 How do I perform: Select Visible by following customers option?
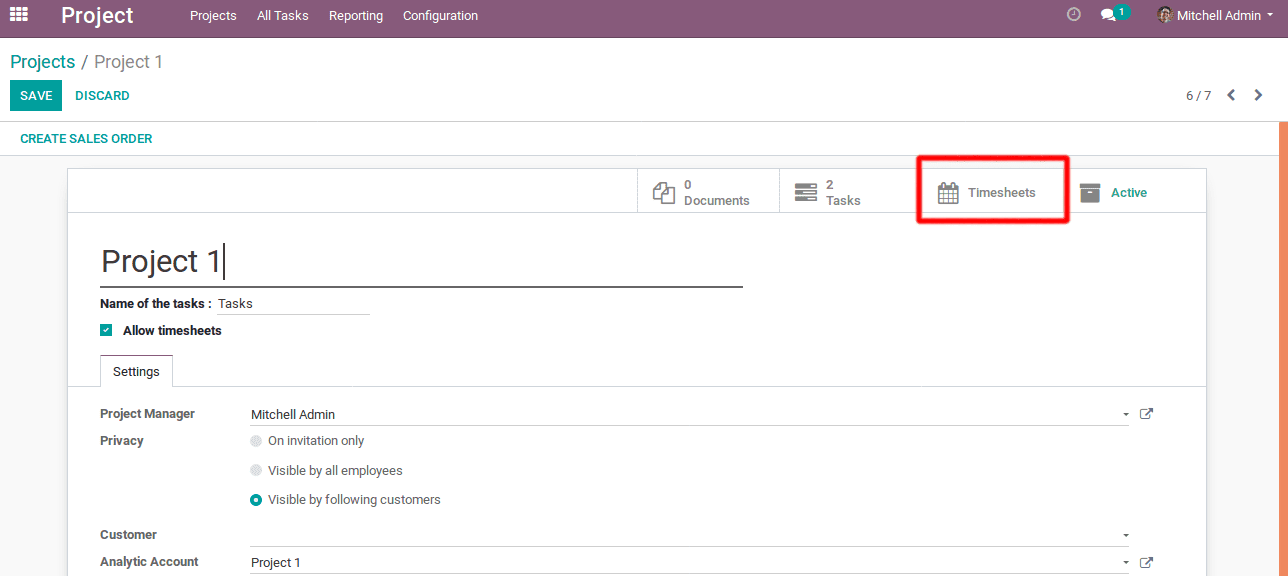256,500
